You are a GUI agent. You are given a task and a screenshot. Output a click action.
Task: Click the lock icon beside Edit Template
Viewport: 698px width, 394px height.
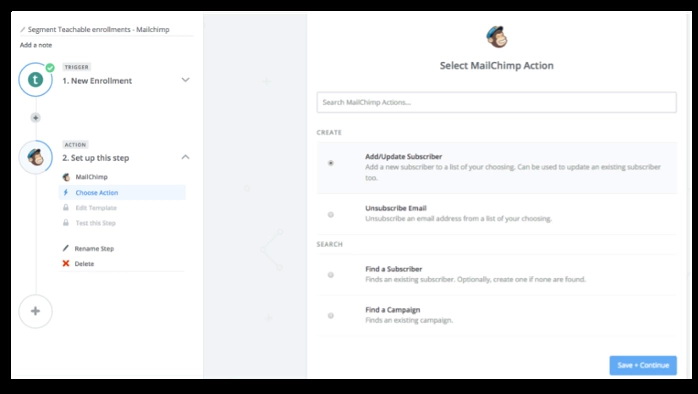[66, 207]
